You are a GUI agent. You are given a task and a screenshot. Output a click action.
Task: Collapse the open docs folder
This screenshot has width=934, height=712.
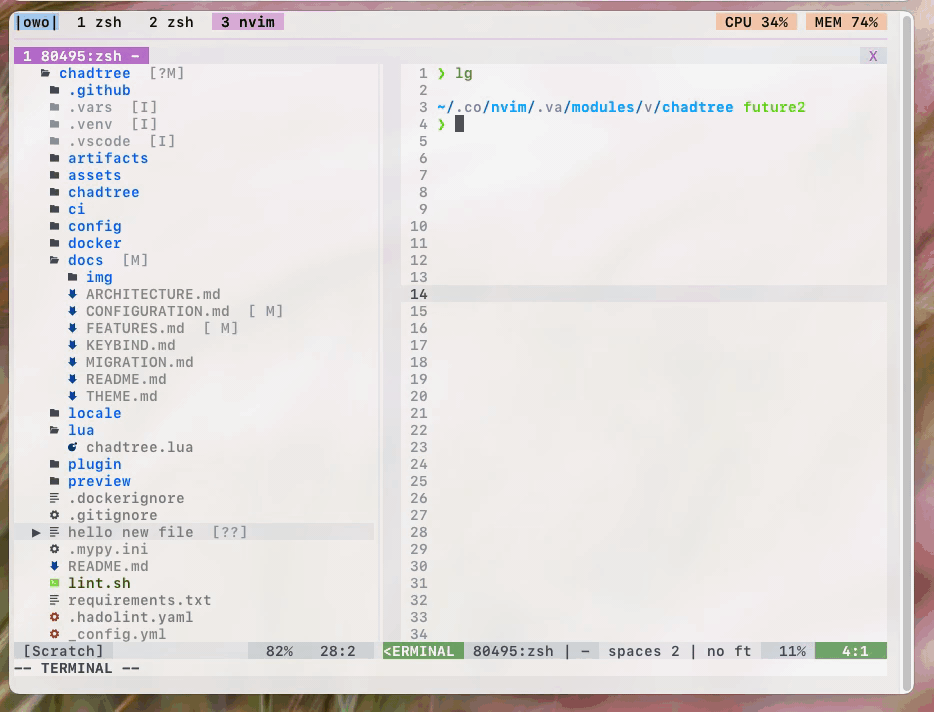point(55,260)
